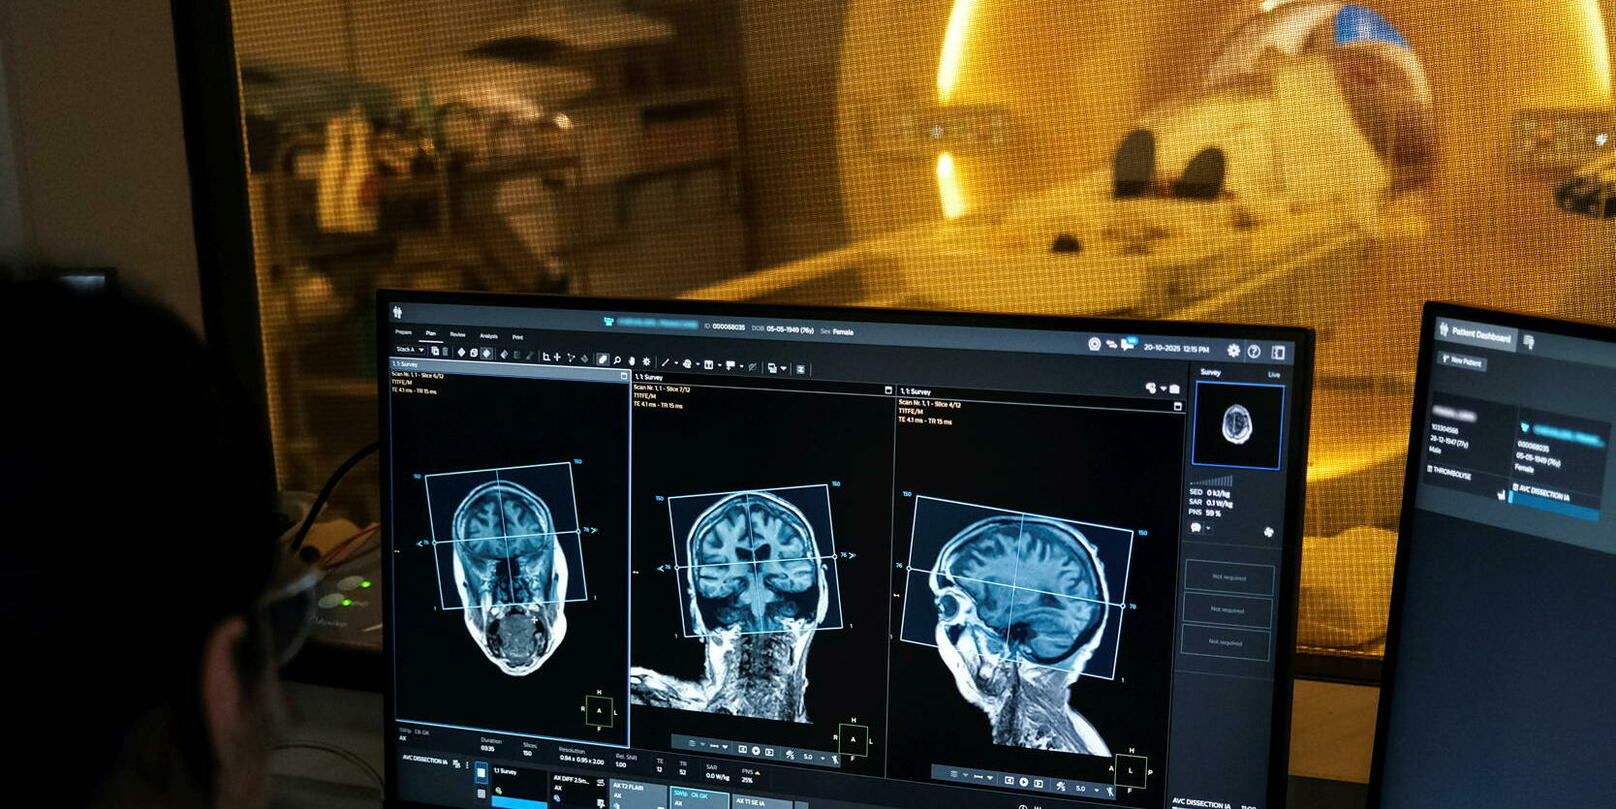Open the chat messages notification icon
This screenshot has height=809, width=1616.
(1128, 344)
